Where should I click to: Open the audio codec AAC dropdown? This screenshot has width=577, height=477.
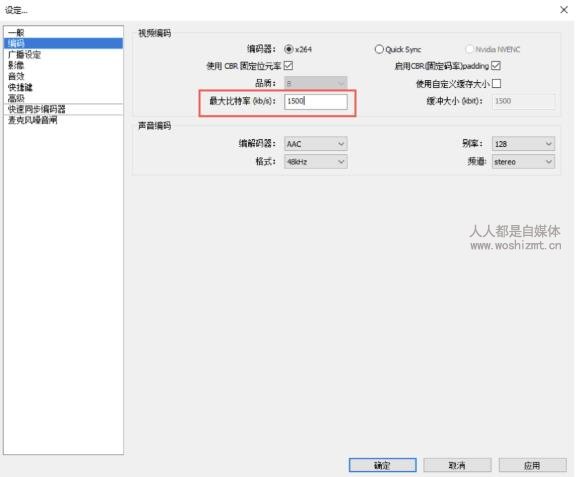coord(316,144)
